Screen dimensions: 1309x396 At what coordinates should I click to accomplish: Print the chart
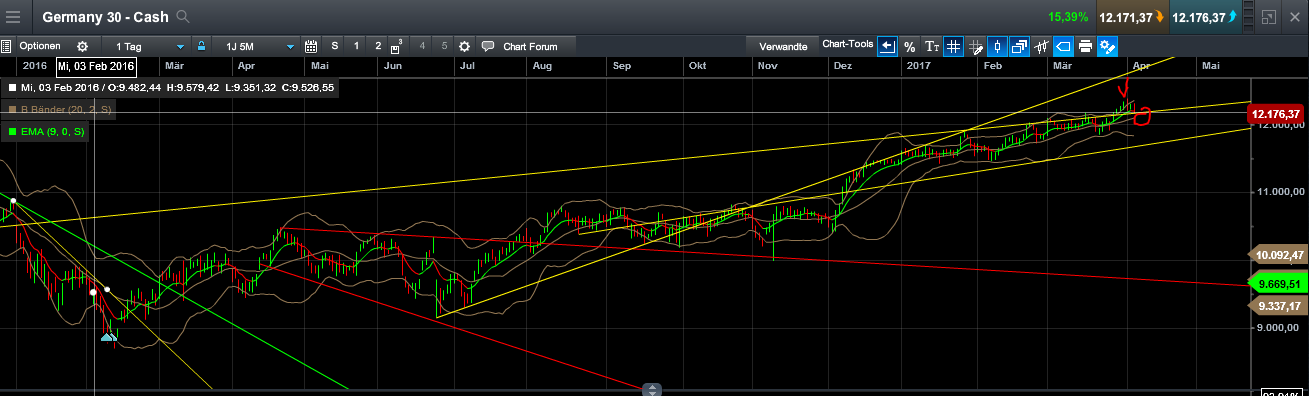tap(1085, 47)
